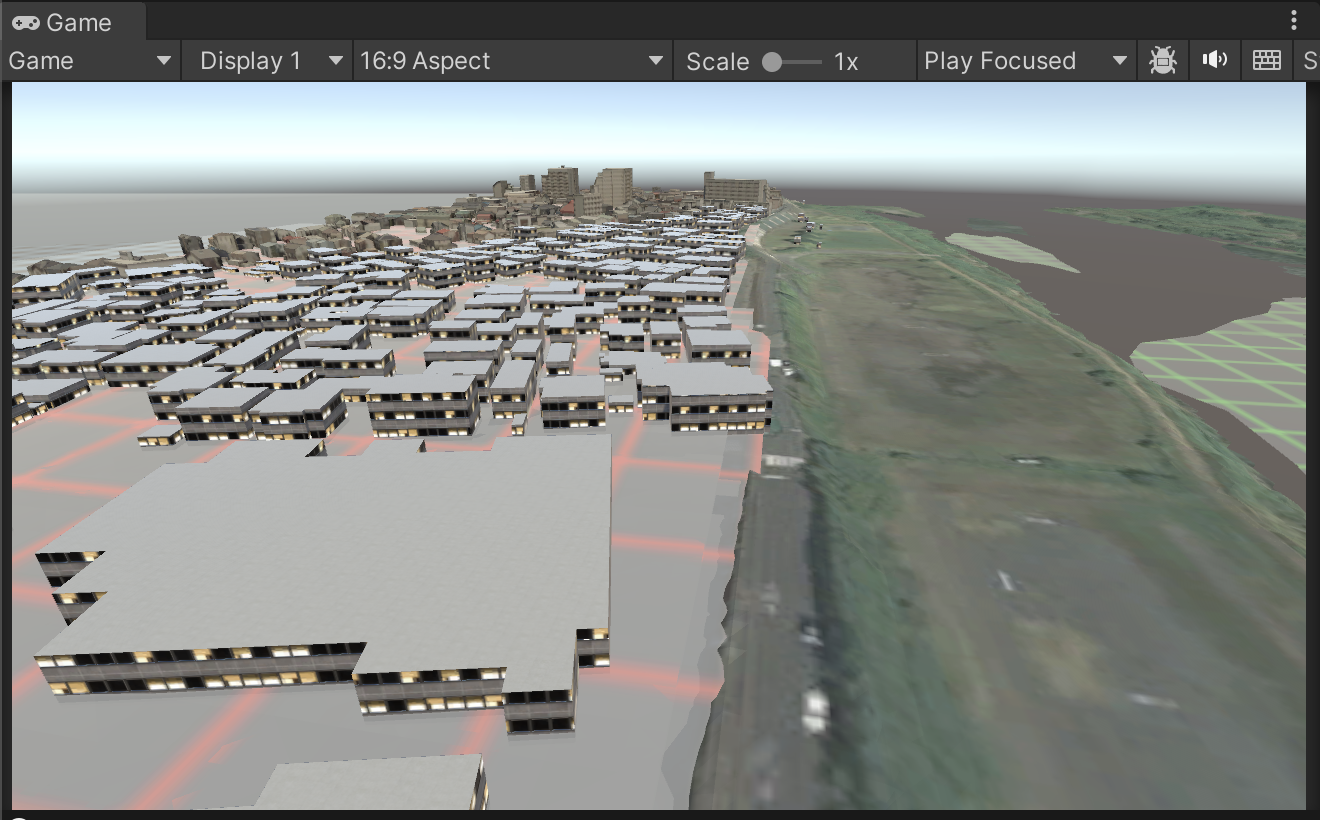Click the tall buildings cluster on horizon
The width and height of the screenshot is (1320, 820).
coord(600,186)
